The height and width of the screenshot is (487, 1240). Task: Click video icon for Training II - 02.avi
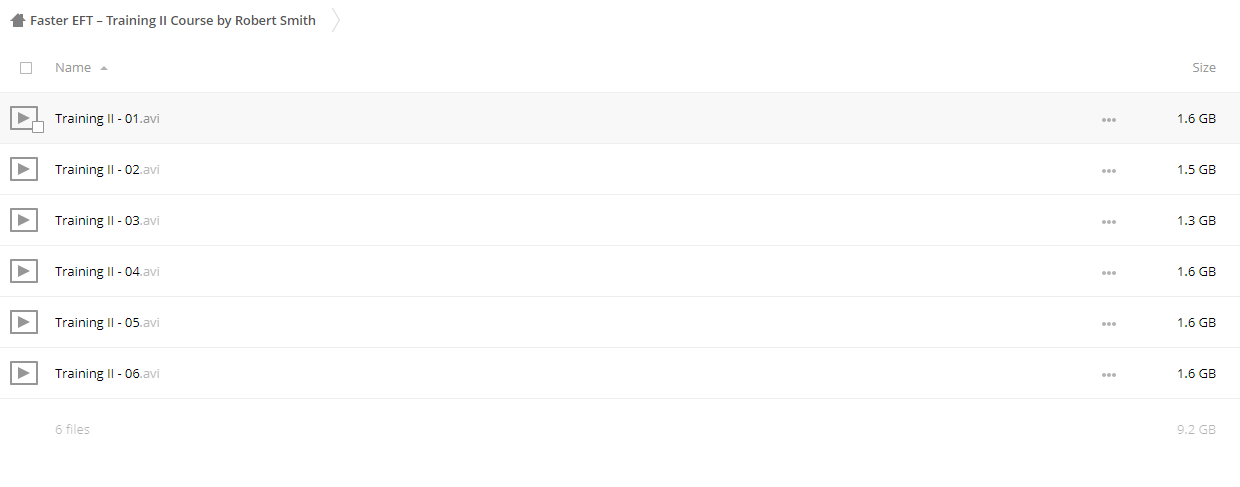24,169
